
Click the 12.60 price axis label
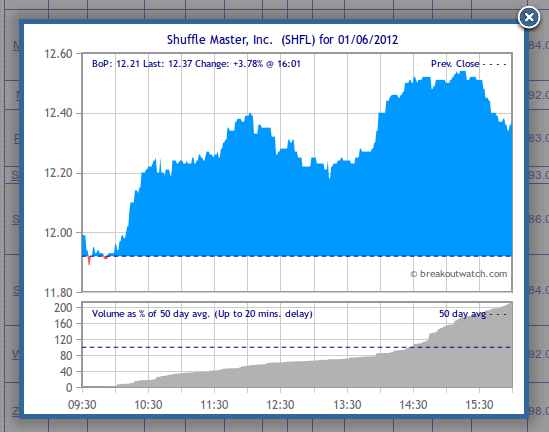point(58,54)
